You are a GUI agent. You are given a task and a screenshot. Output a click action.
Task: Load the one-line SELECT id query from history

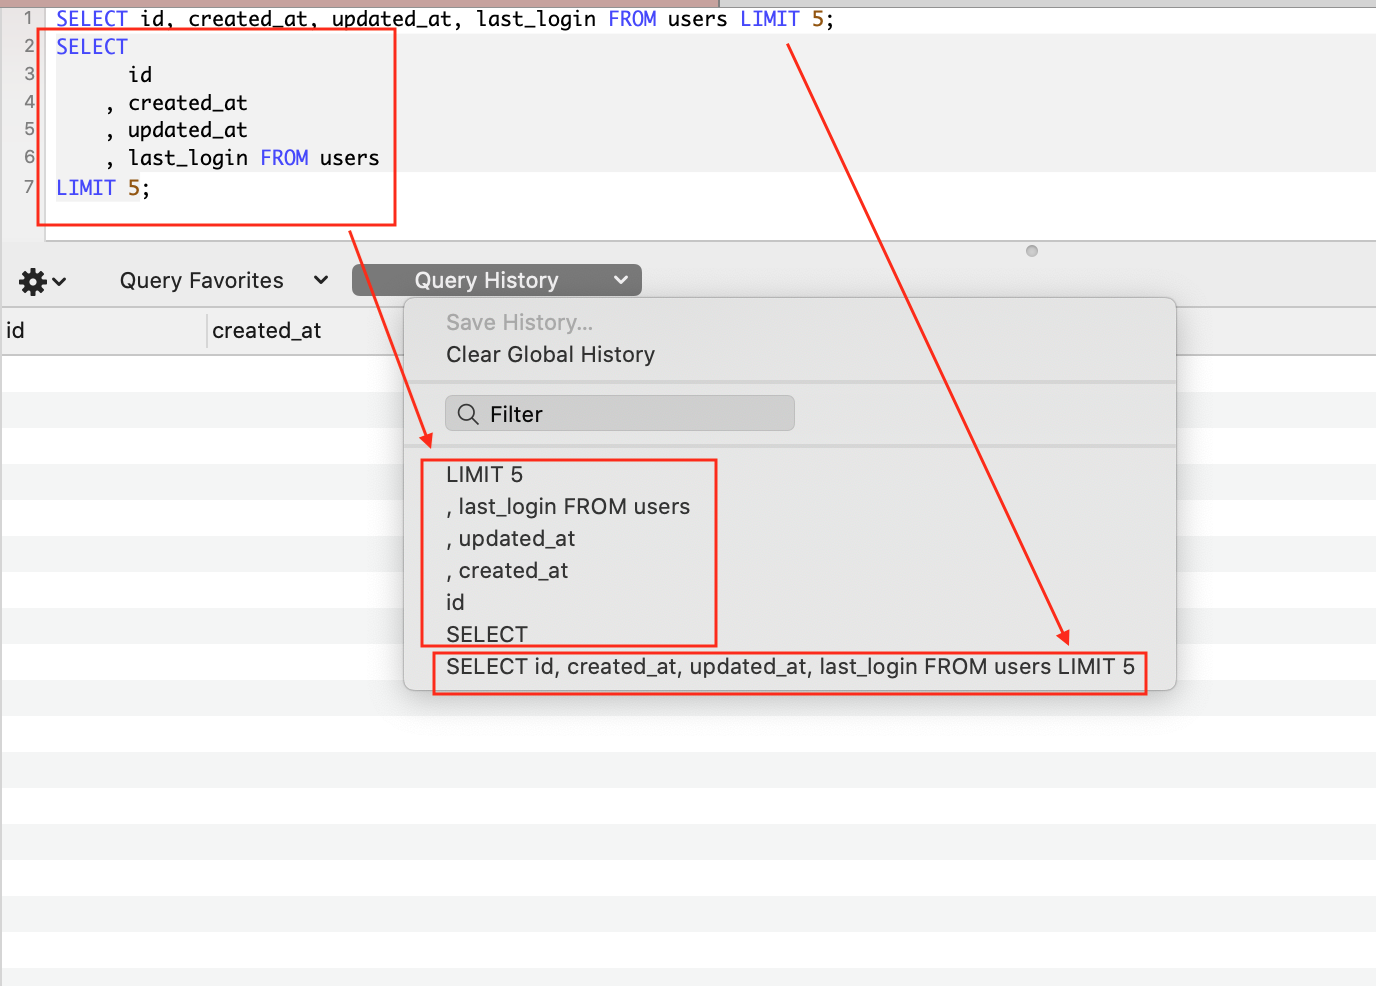point(790,667)
